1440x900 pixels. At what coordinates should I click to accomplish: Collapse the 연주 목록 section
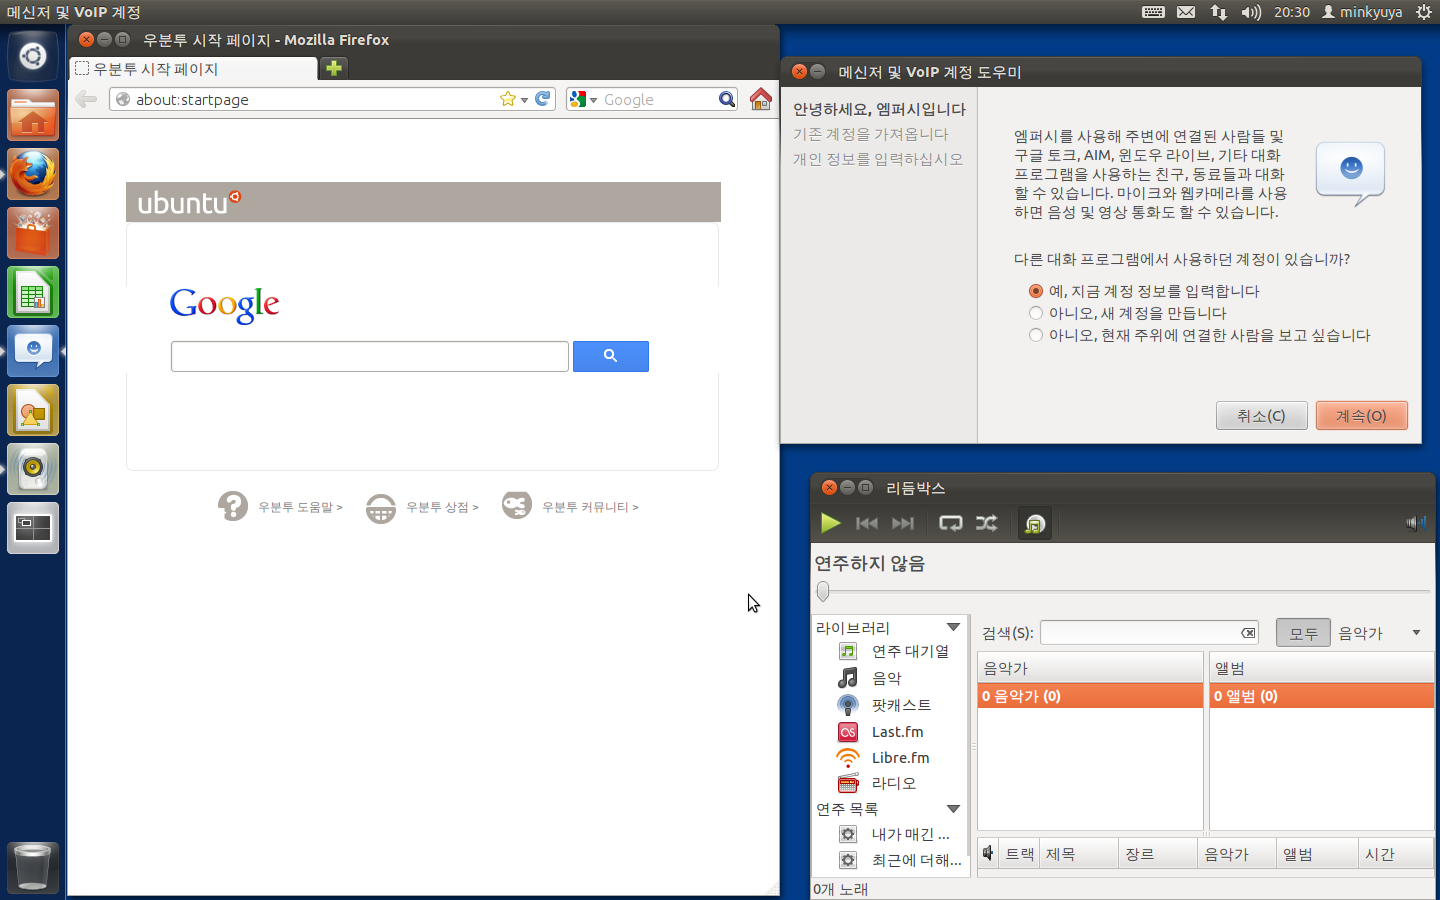click(x=953, y=808)
